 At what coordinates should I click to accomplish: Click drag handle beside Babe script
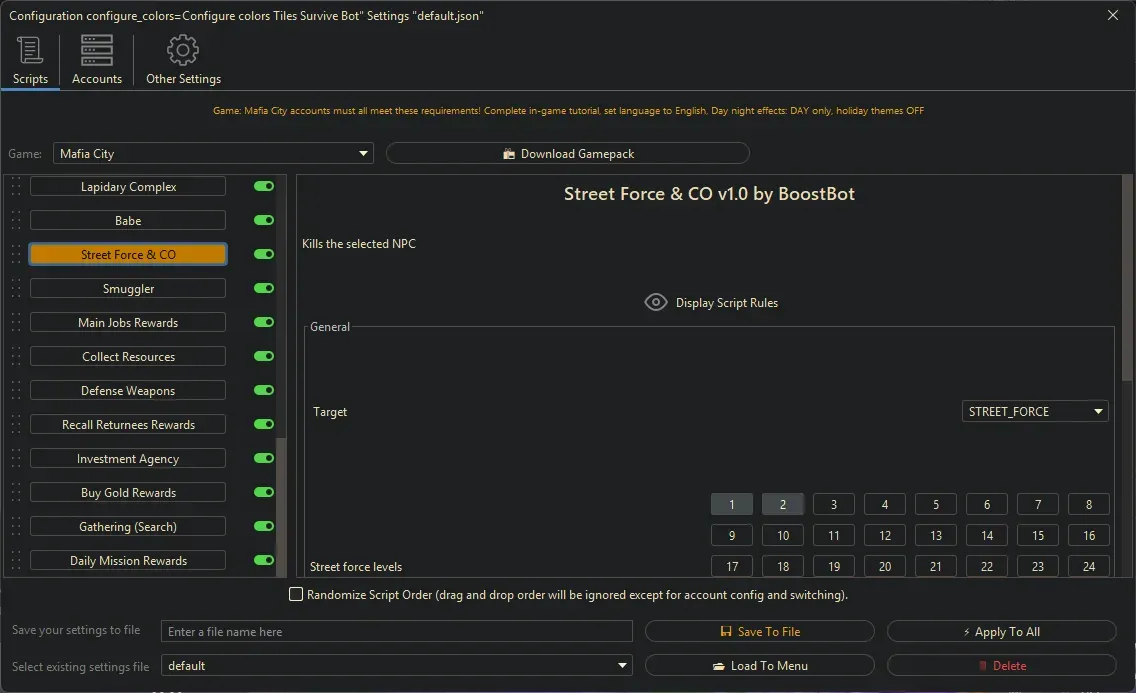pos(15,221)
